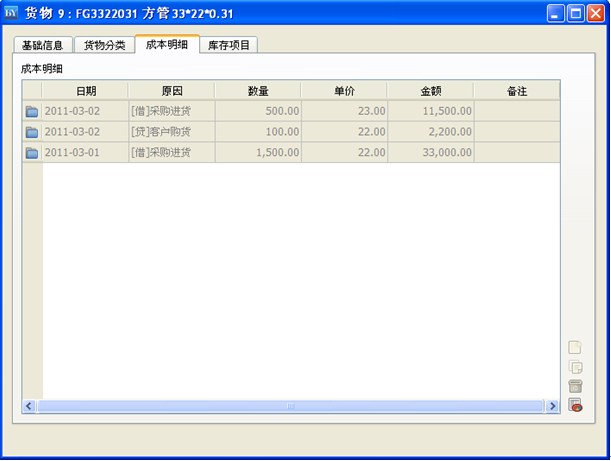Switch to the 基础信息 tab

point(43,46)
